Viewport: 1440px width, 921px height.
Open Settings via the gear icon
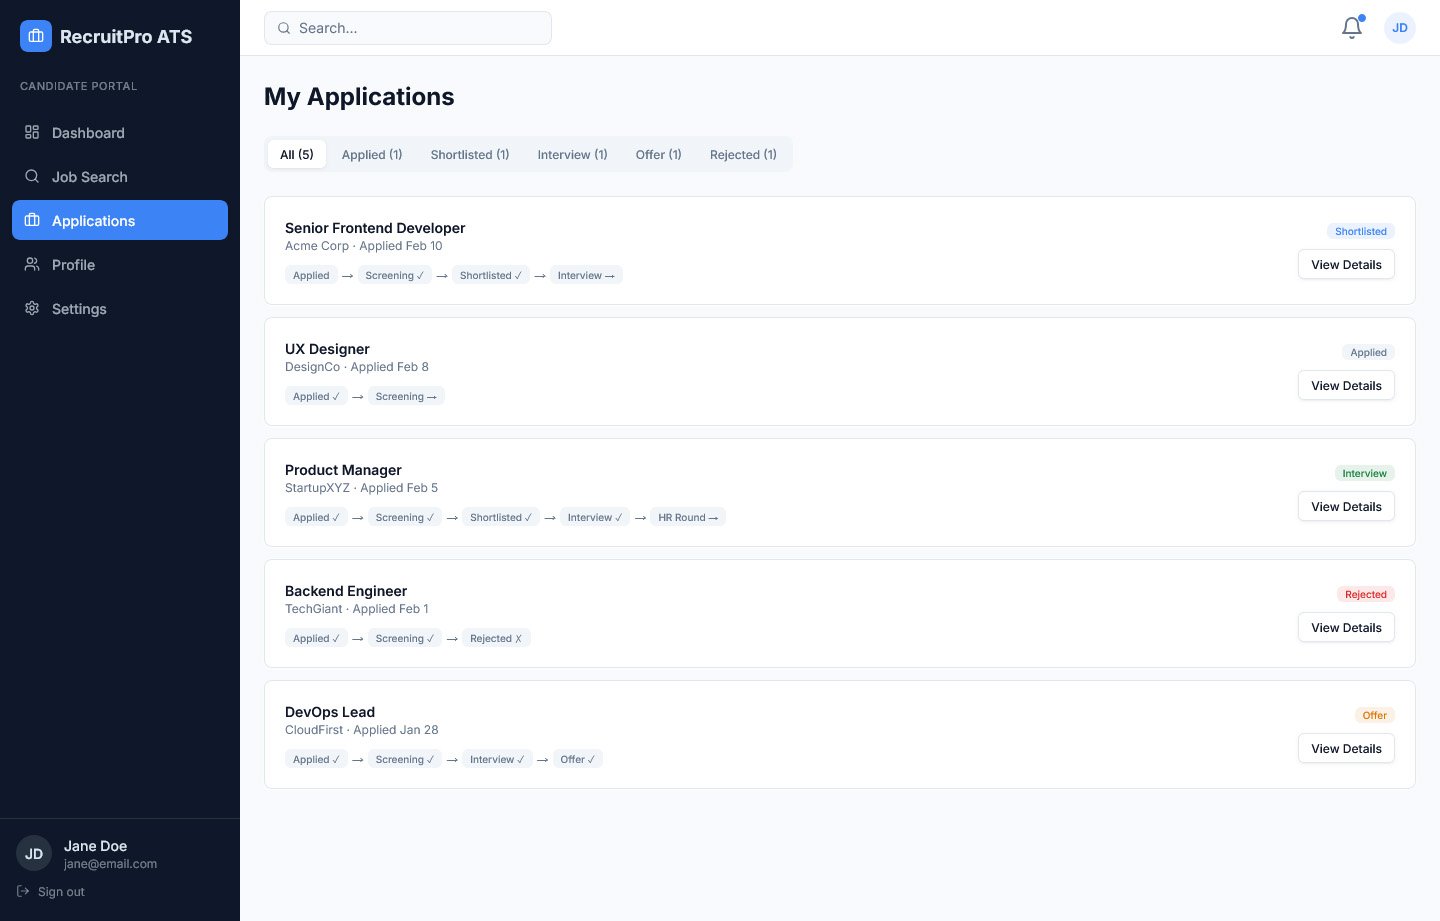pos(32,308)
